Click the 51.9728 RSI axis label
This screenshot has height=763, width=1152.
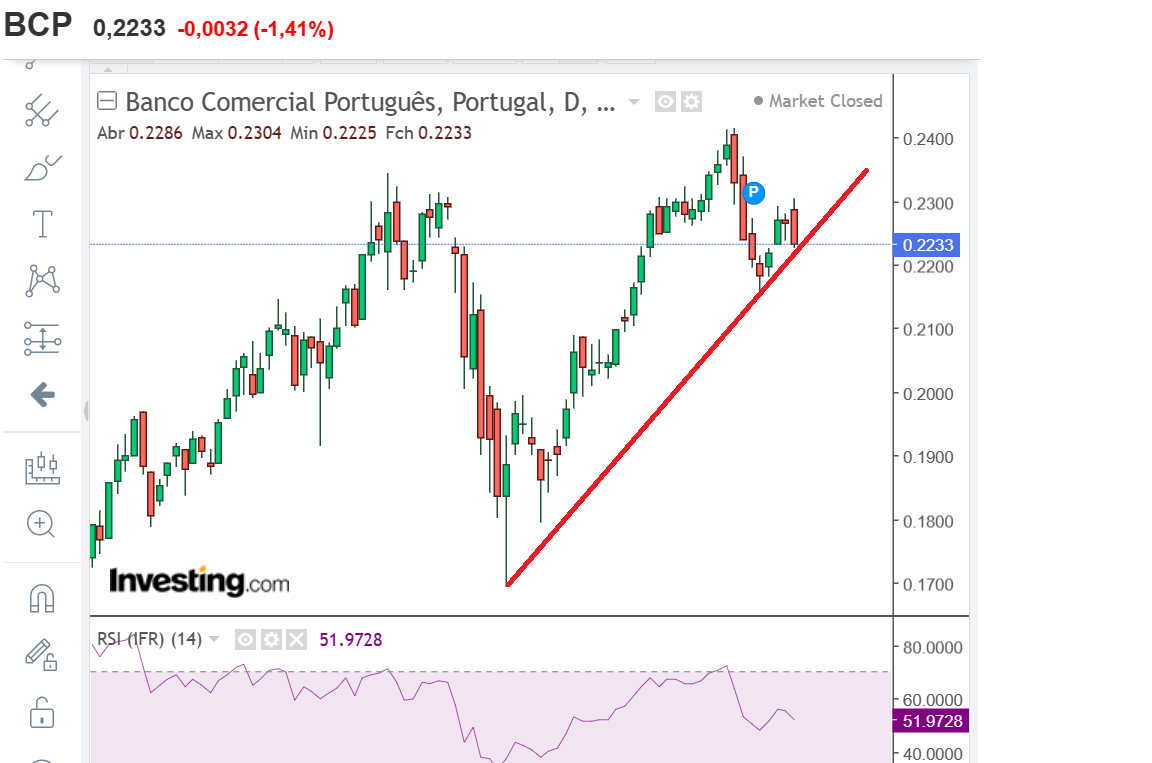click(931, 720)
